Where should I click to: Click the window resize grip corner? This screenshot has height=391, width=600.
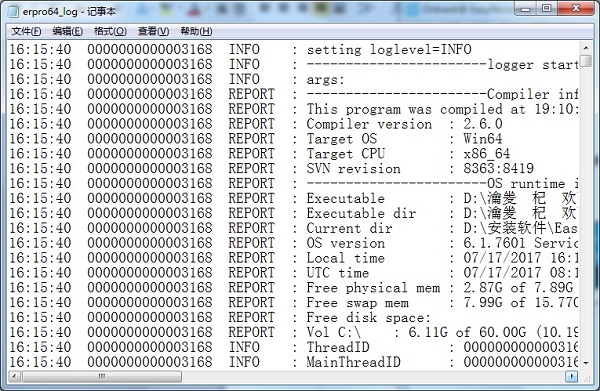586,377
